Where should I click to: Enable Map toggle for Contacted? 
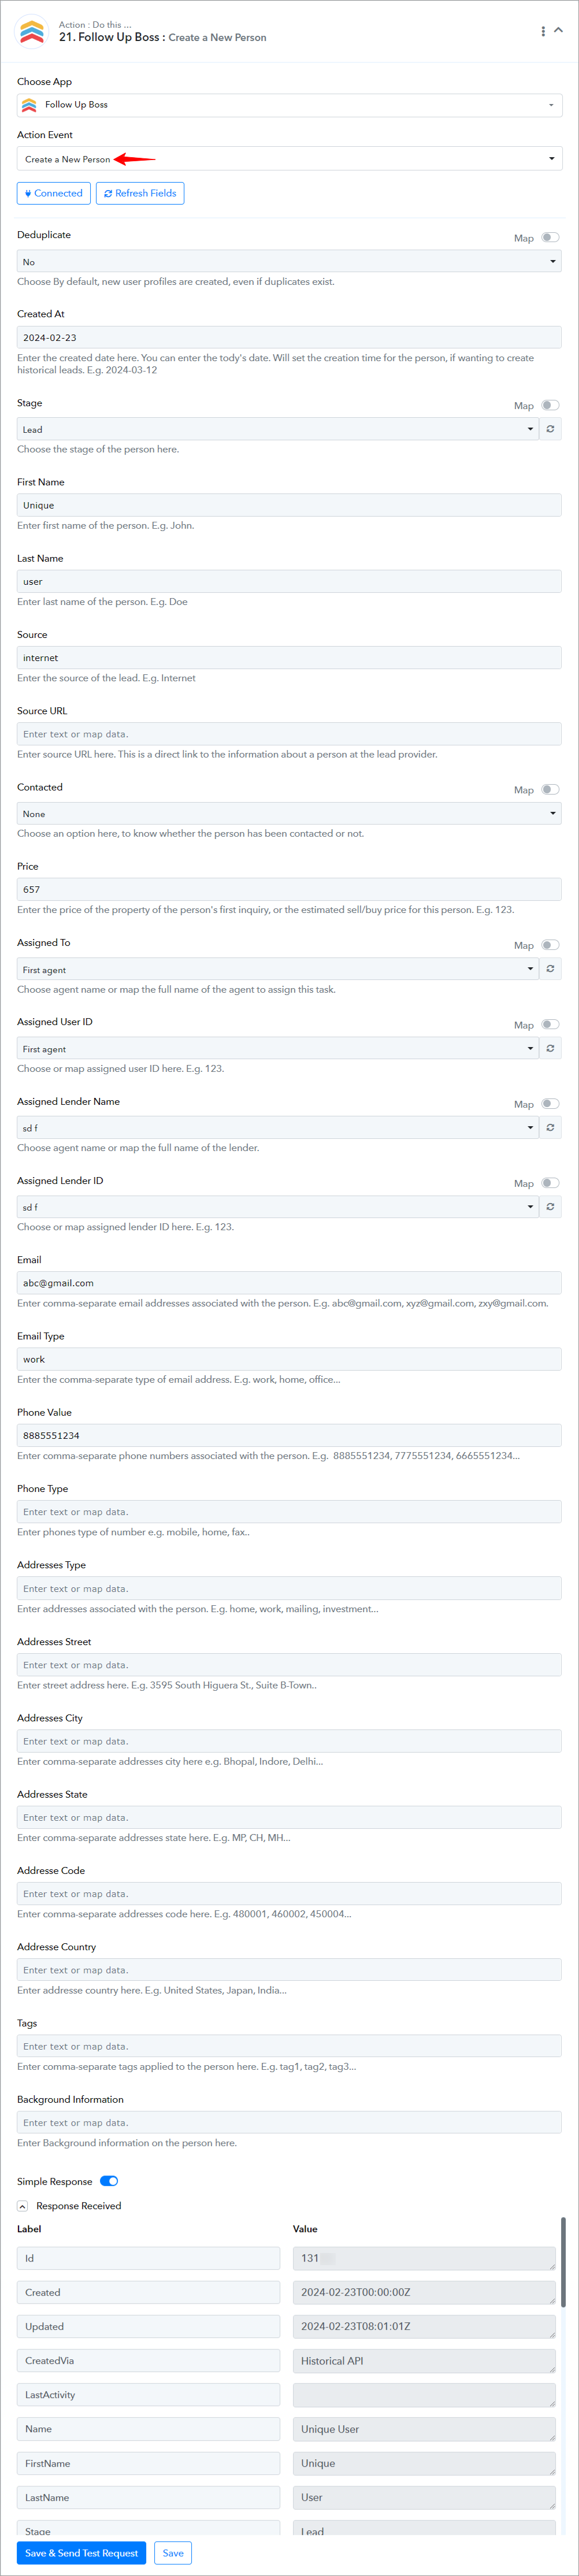coord(550,789)
